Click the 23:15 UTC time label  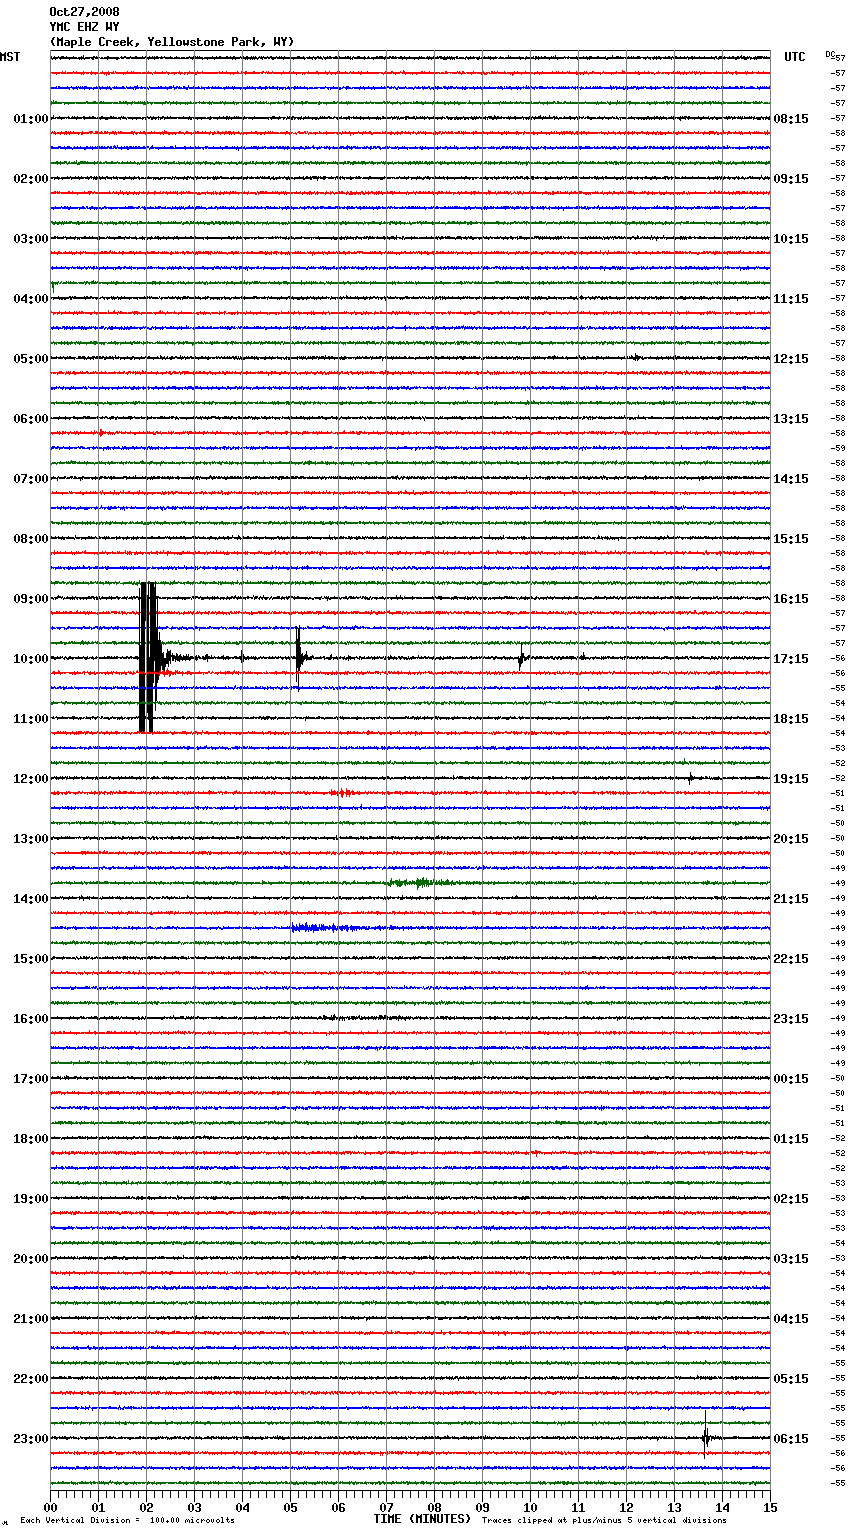(791, 1019)
